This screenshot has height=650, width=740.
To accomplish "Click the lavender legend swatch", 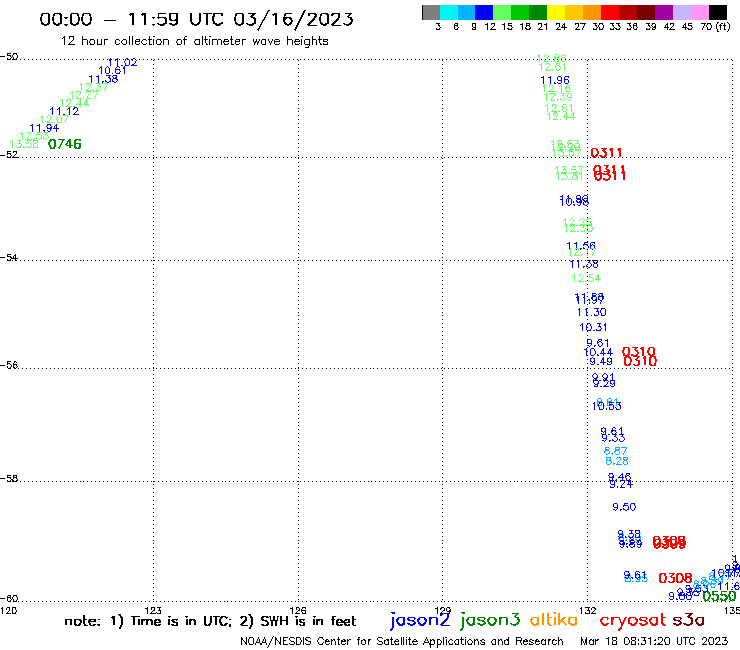I will (681, 12).
